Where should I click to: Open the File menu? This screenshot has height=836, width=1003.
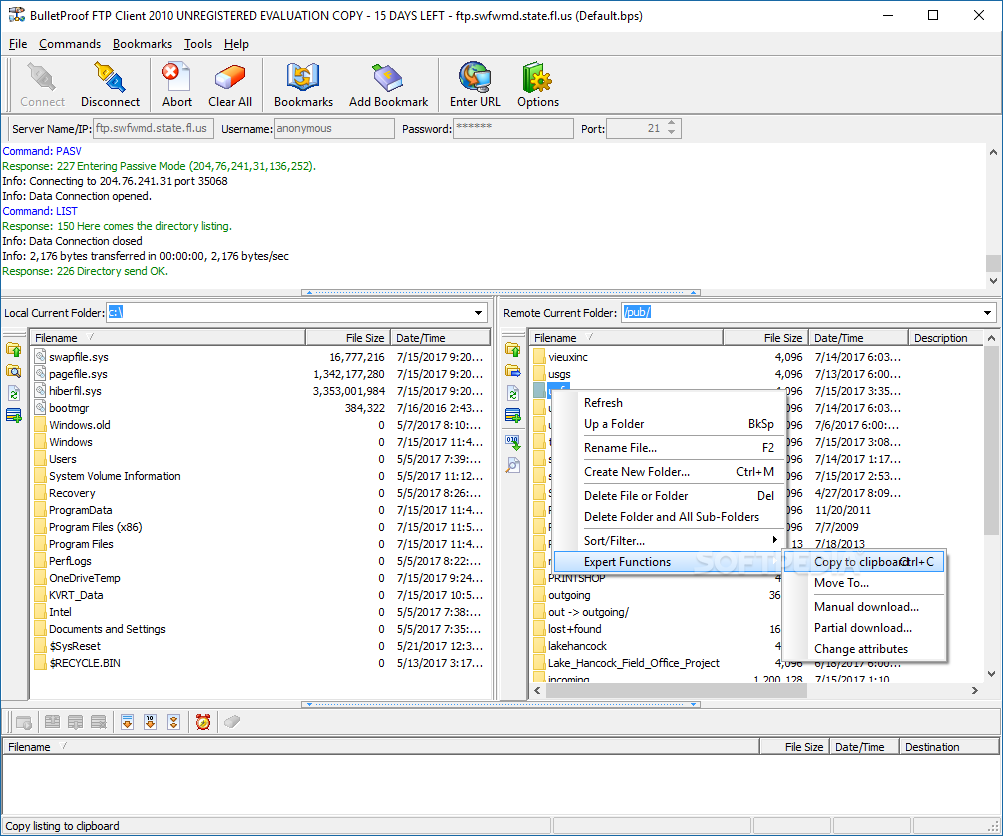click(18, 44)
